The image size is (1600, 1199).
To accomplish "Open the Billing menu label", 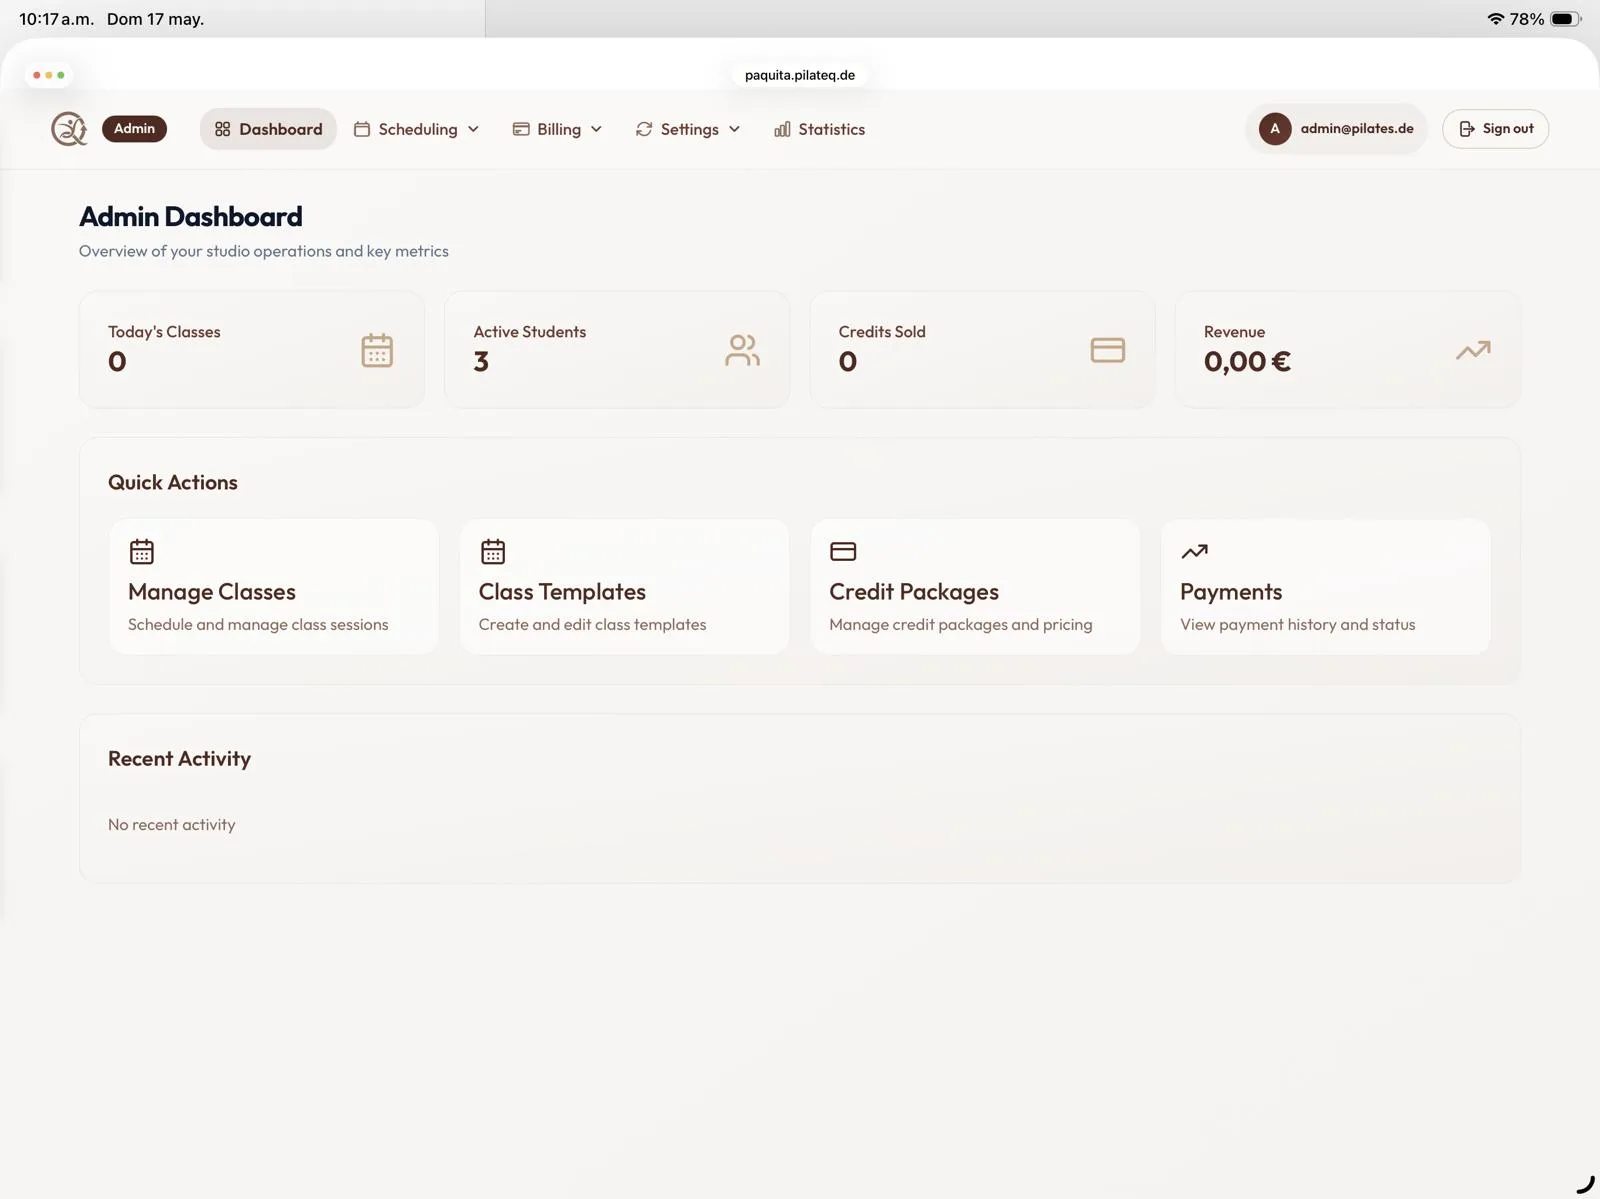I will click(x=559, y=129).
